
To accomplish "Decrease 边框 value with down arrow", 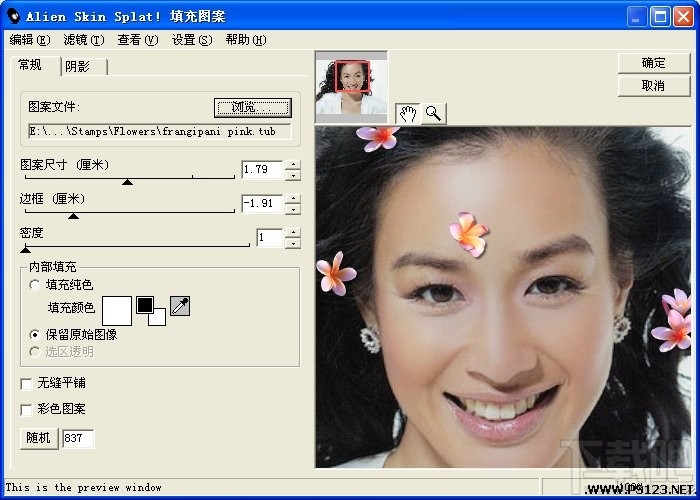I will [293, 209].
